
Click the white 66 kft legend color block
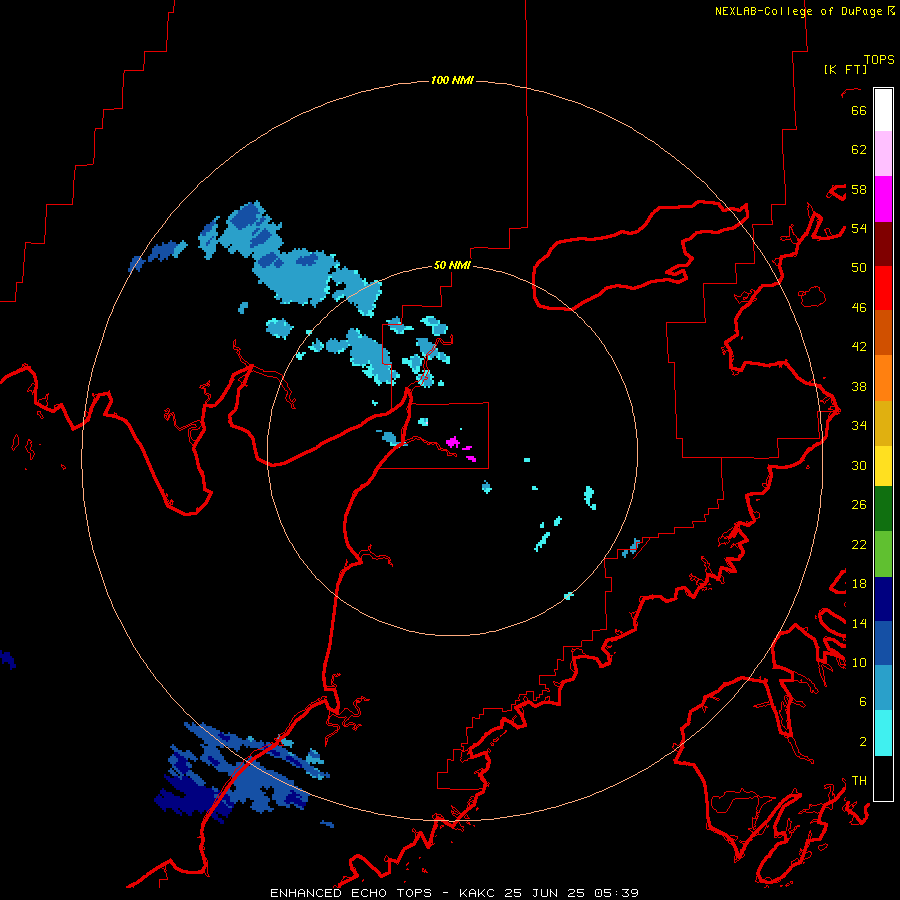tap(883, 110)
